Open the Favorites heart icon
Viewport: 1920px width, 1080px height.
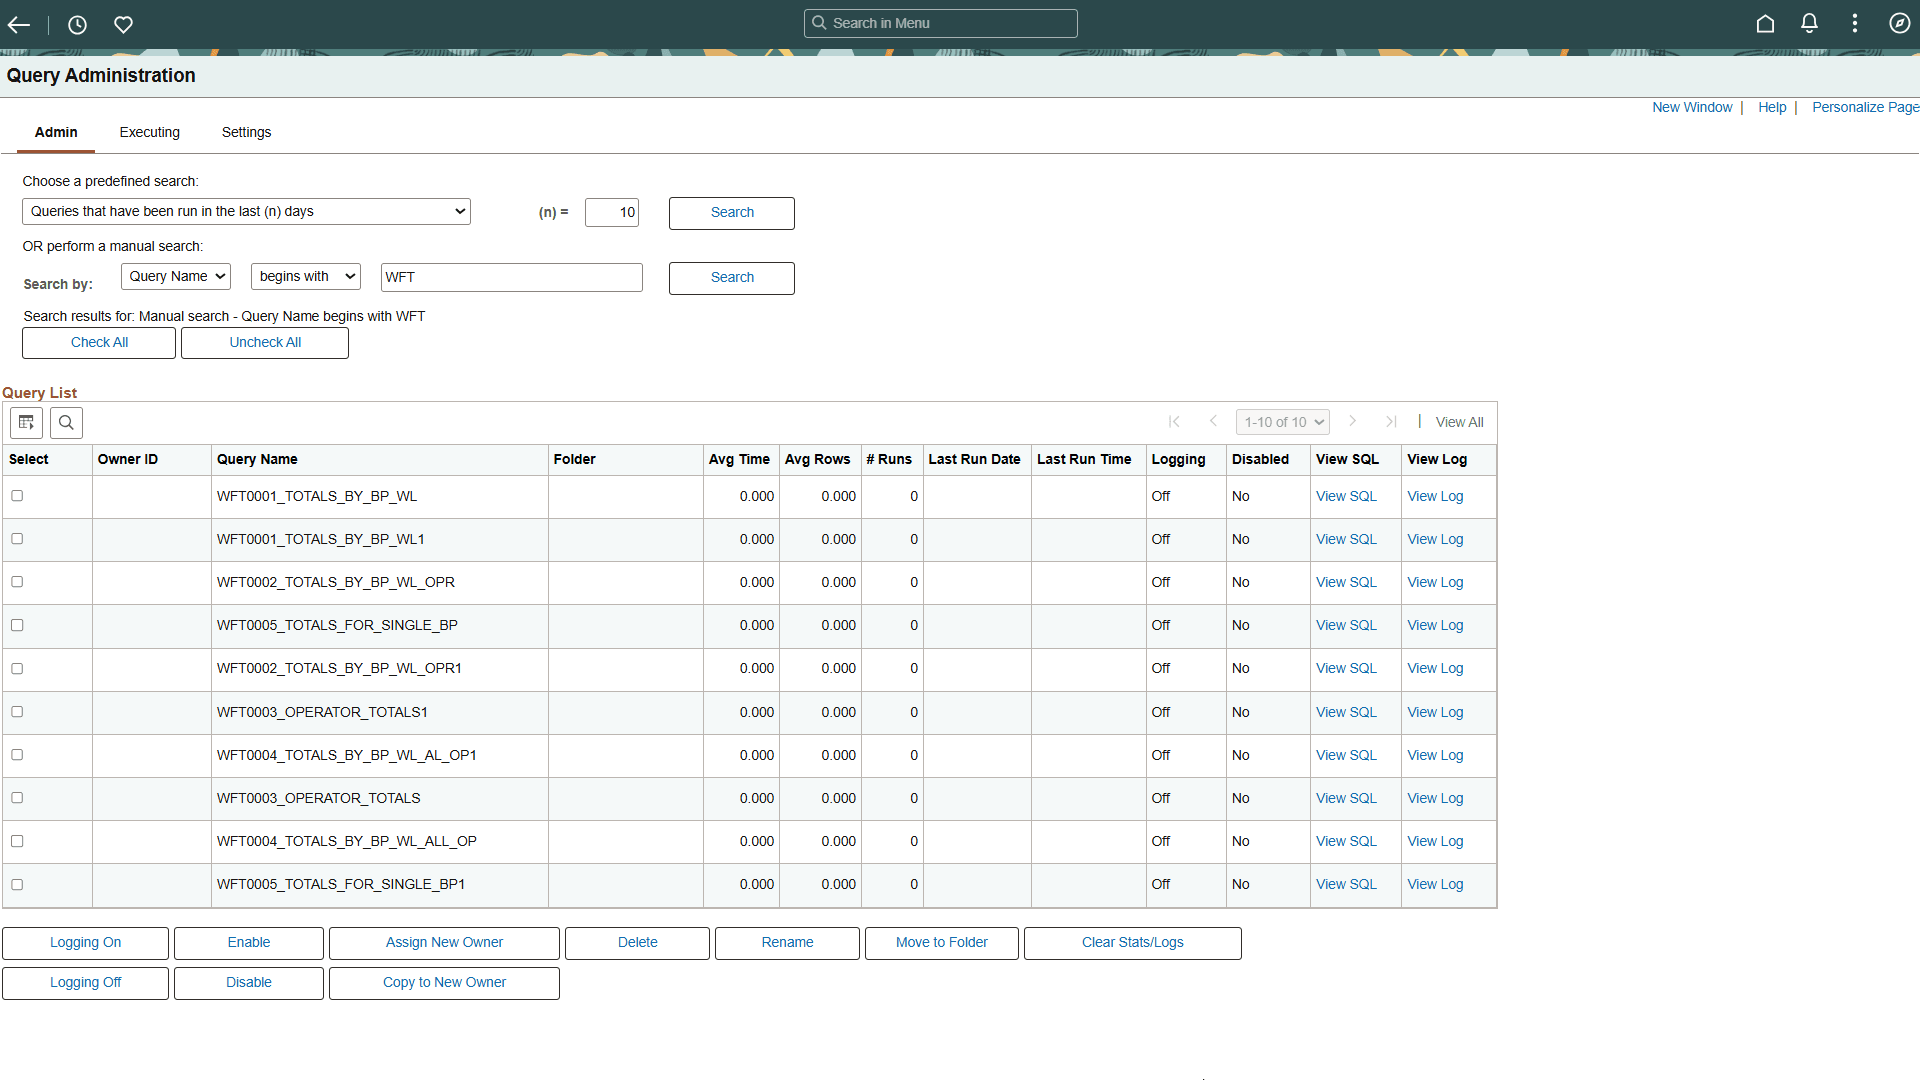click(123, 25)
